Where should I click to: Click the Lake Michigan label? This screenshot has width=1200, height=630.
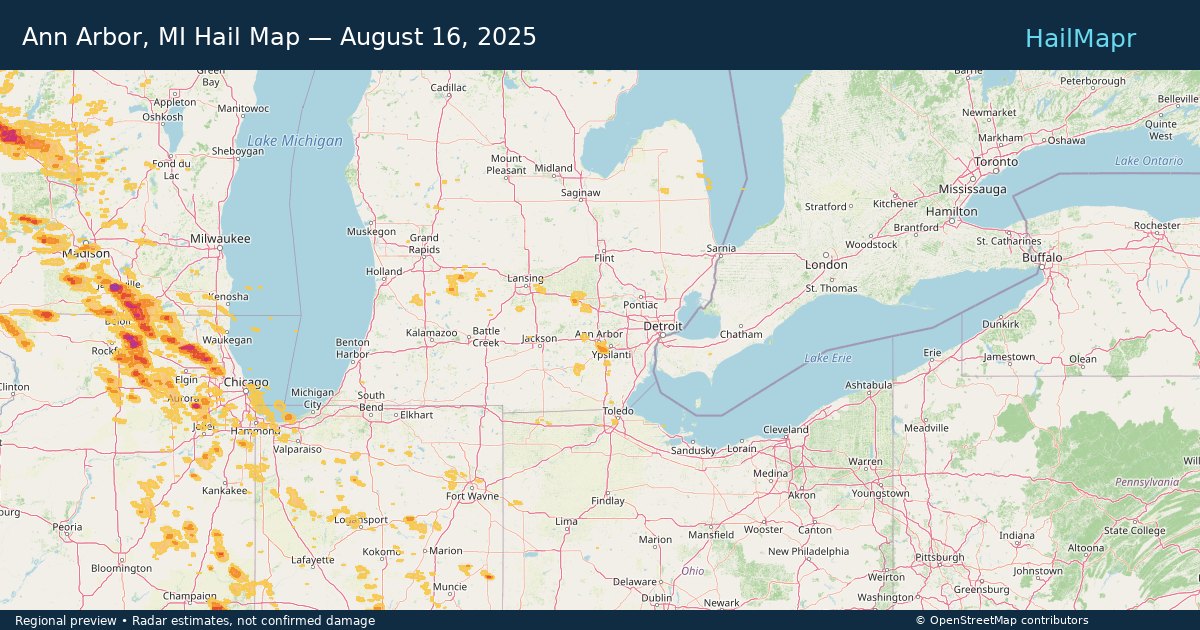coord(295,141)
